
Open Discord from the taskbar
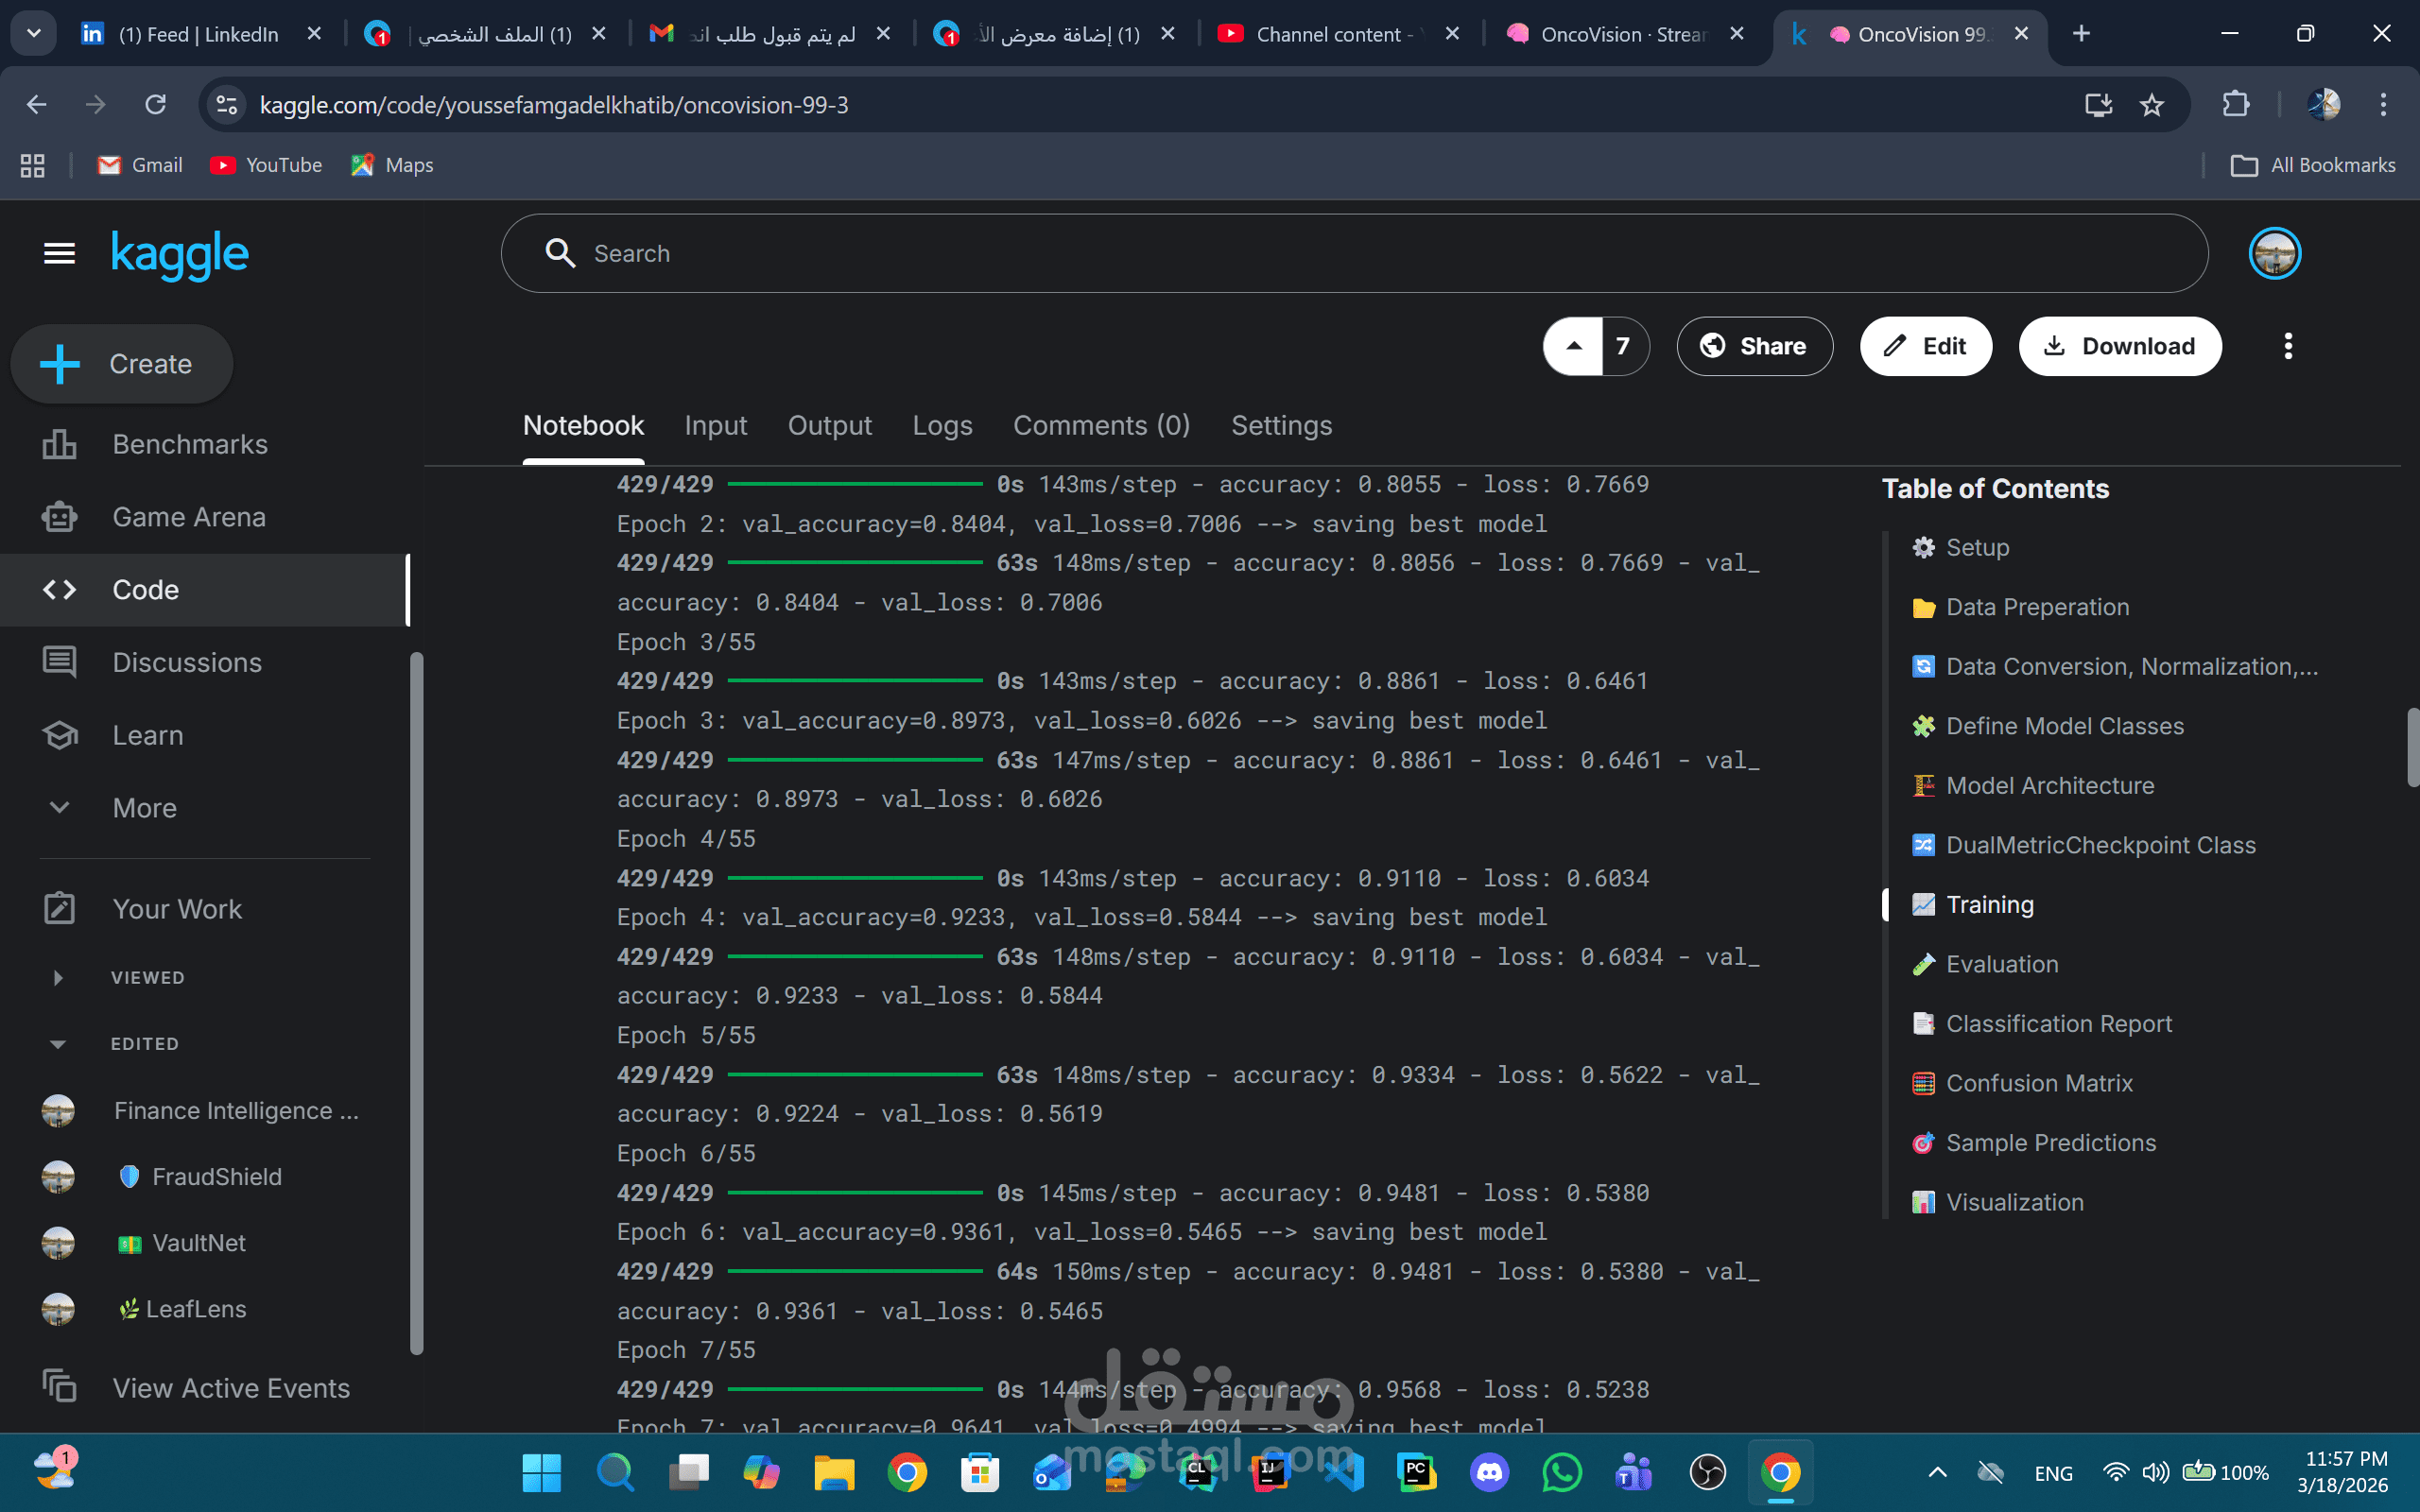(1490, 1473)
